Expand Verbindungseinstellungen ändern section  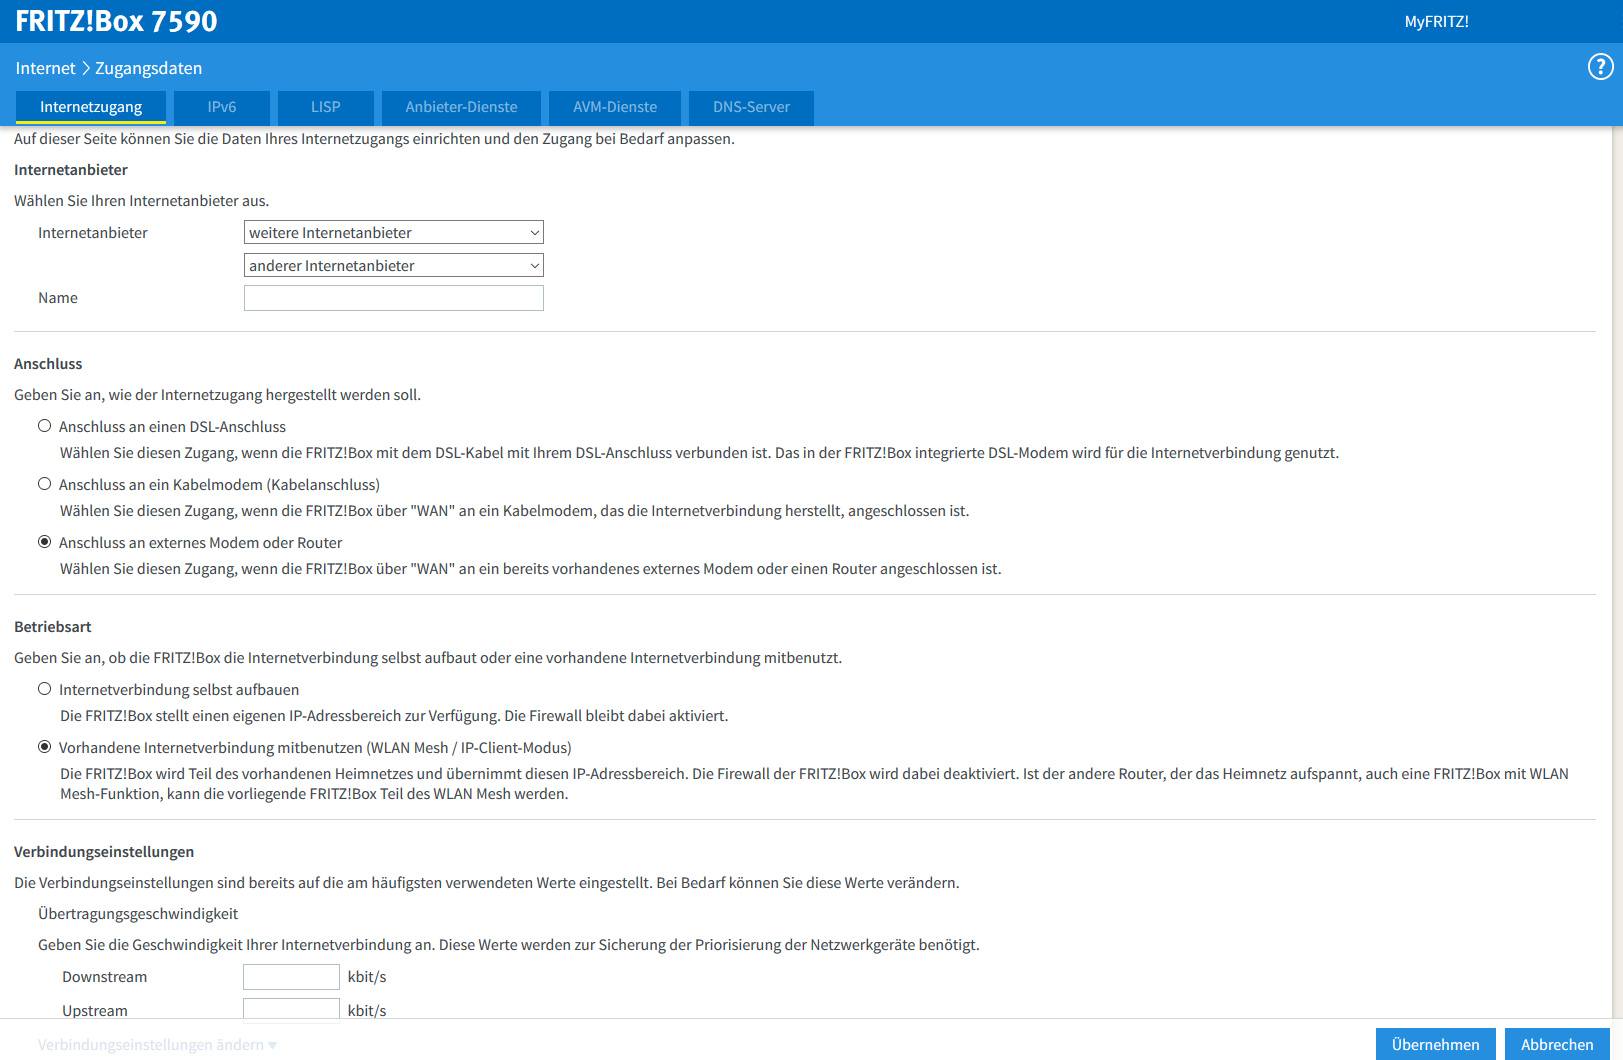(x=157, y=1044)
